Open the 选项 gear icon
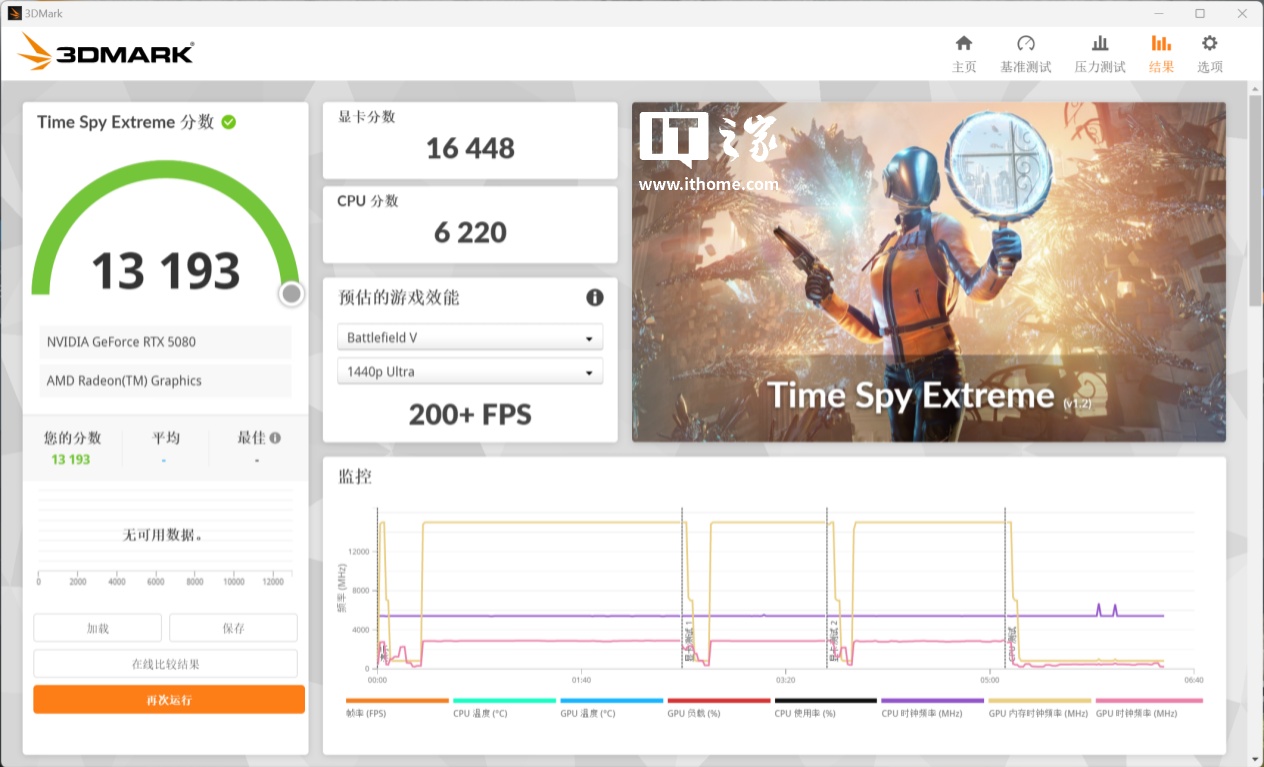 [x=1209, y=43]
